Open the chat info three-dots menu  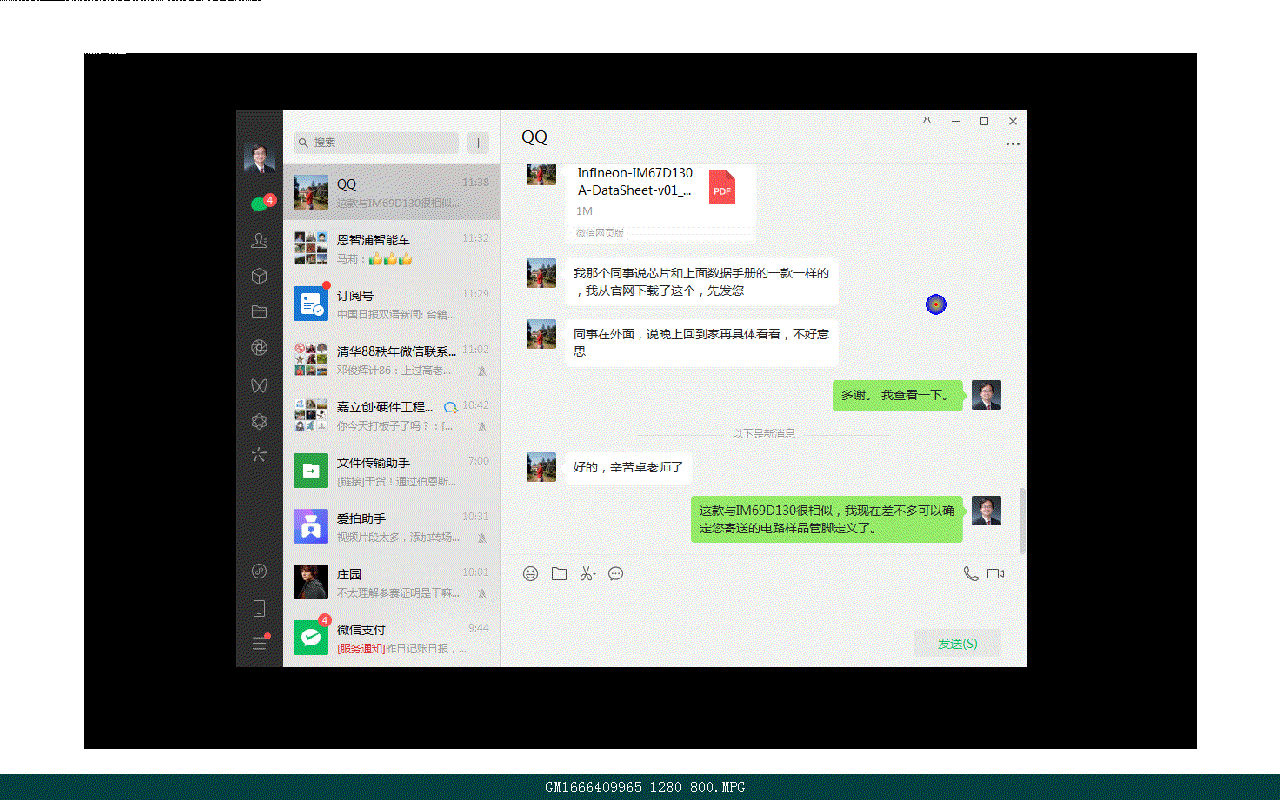pos(1013,144)
